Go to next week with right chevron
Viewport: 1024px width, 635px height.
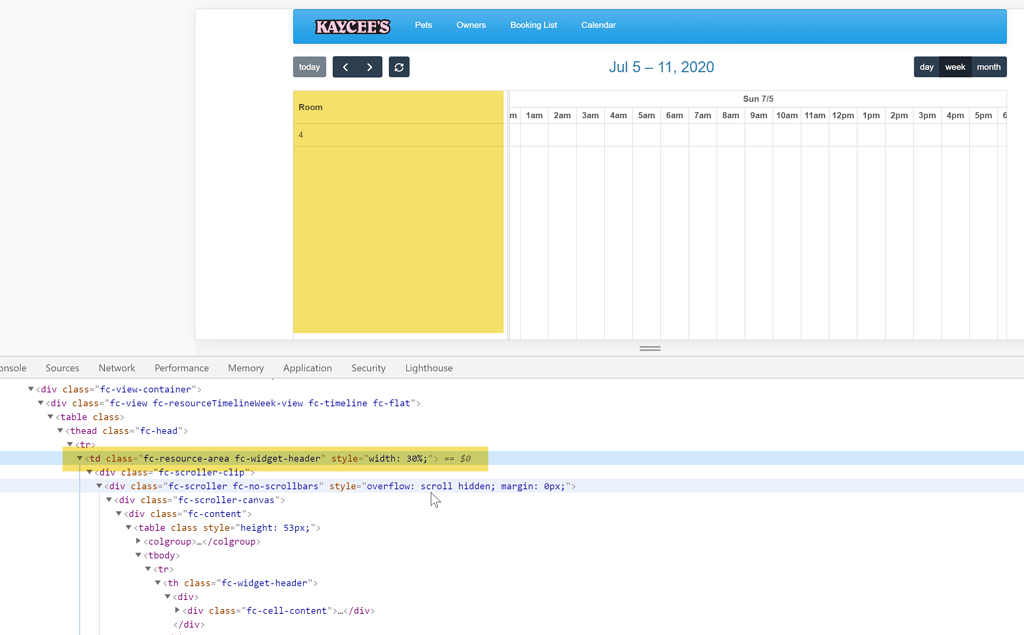click(x=368, y=66)
